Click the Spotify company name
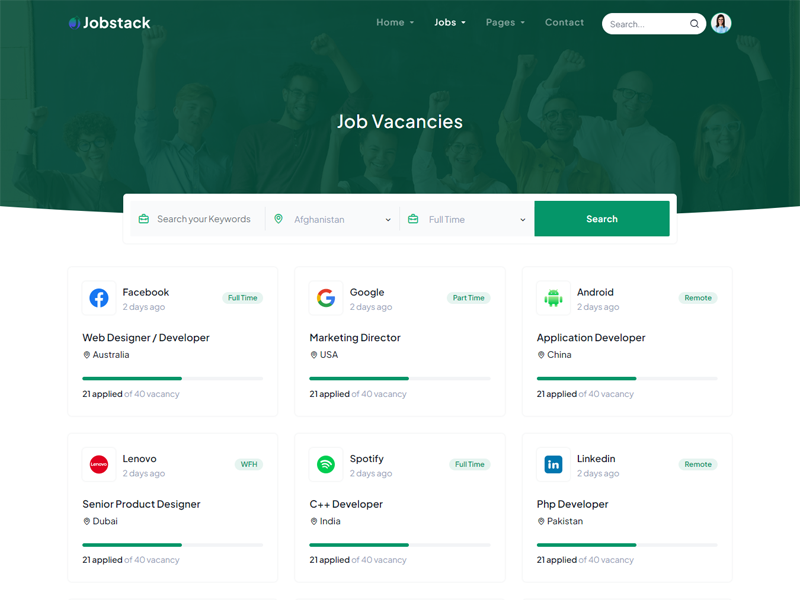The width and height of the screenshot is (800, 600). 366,459
